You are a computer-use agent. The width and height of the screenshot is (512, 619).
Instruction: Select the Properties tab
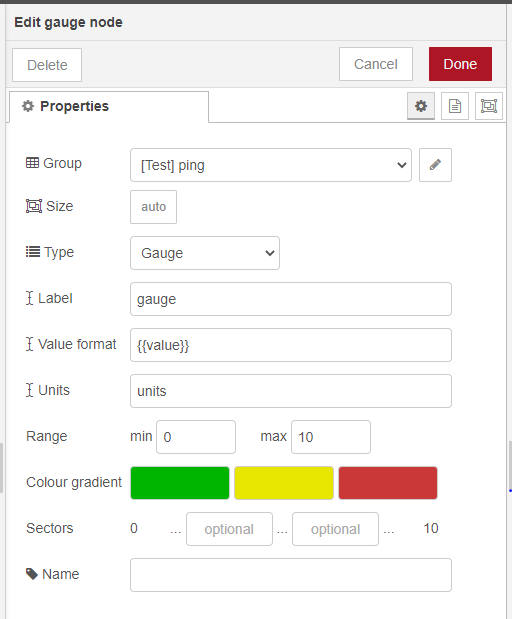coord(109,107)
